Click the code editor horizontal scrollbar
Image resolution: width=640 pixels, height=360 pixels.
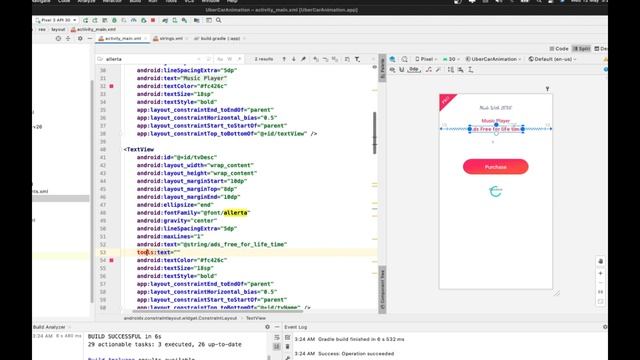218,311
